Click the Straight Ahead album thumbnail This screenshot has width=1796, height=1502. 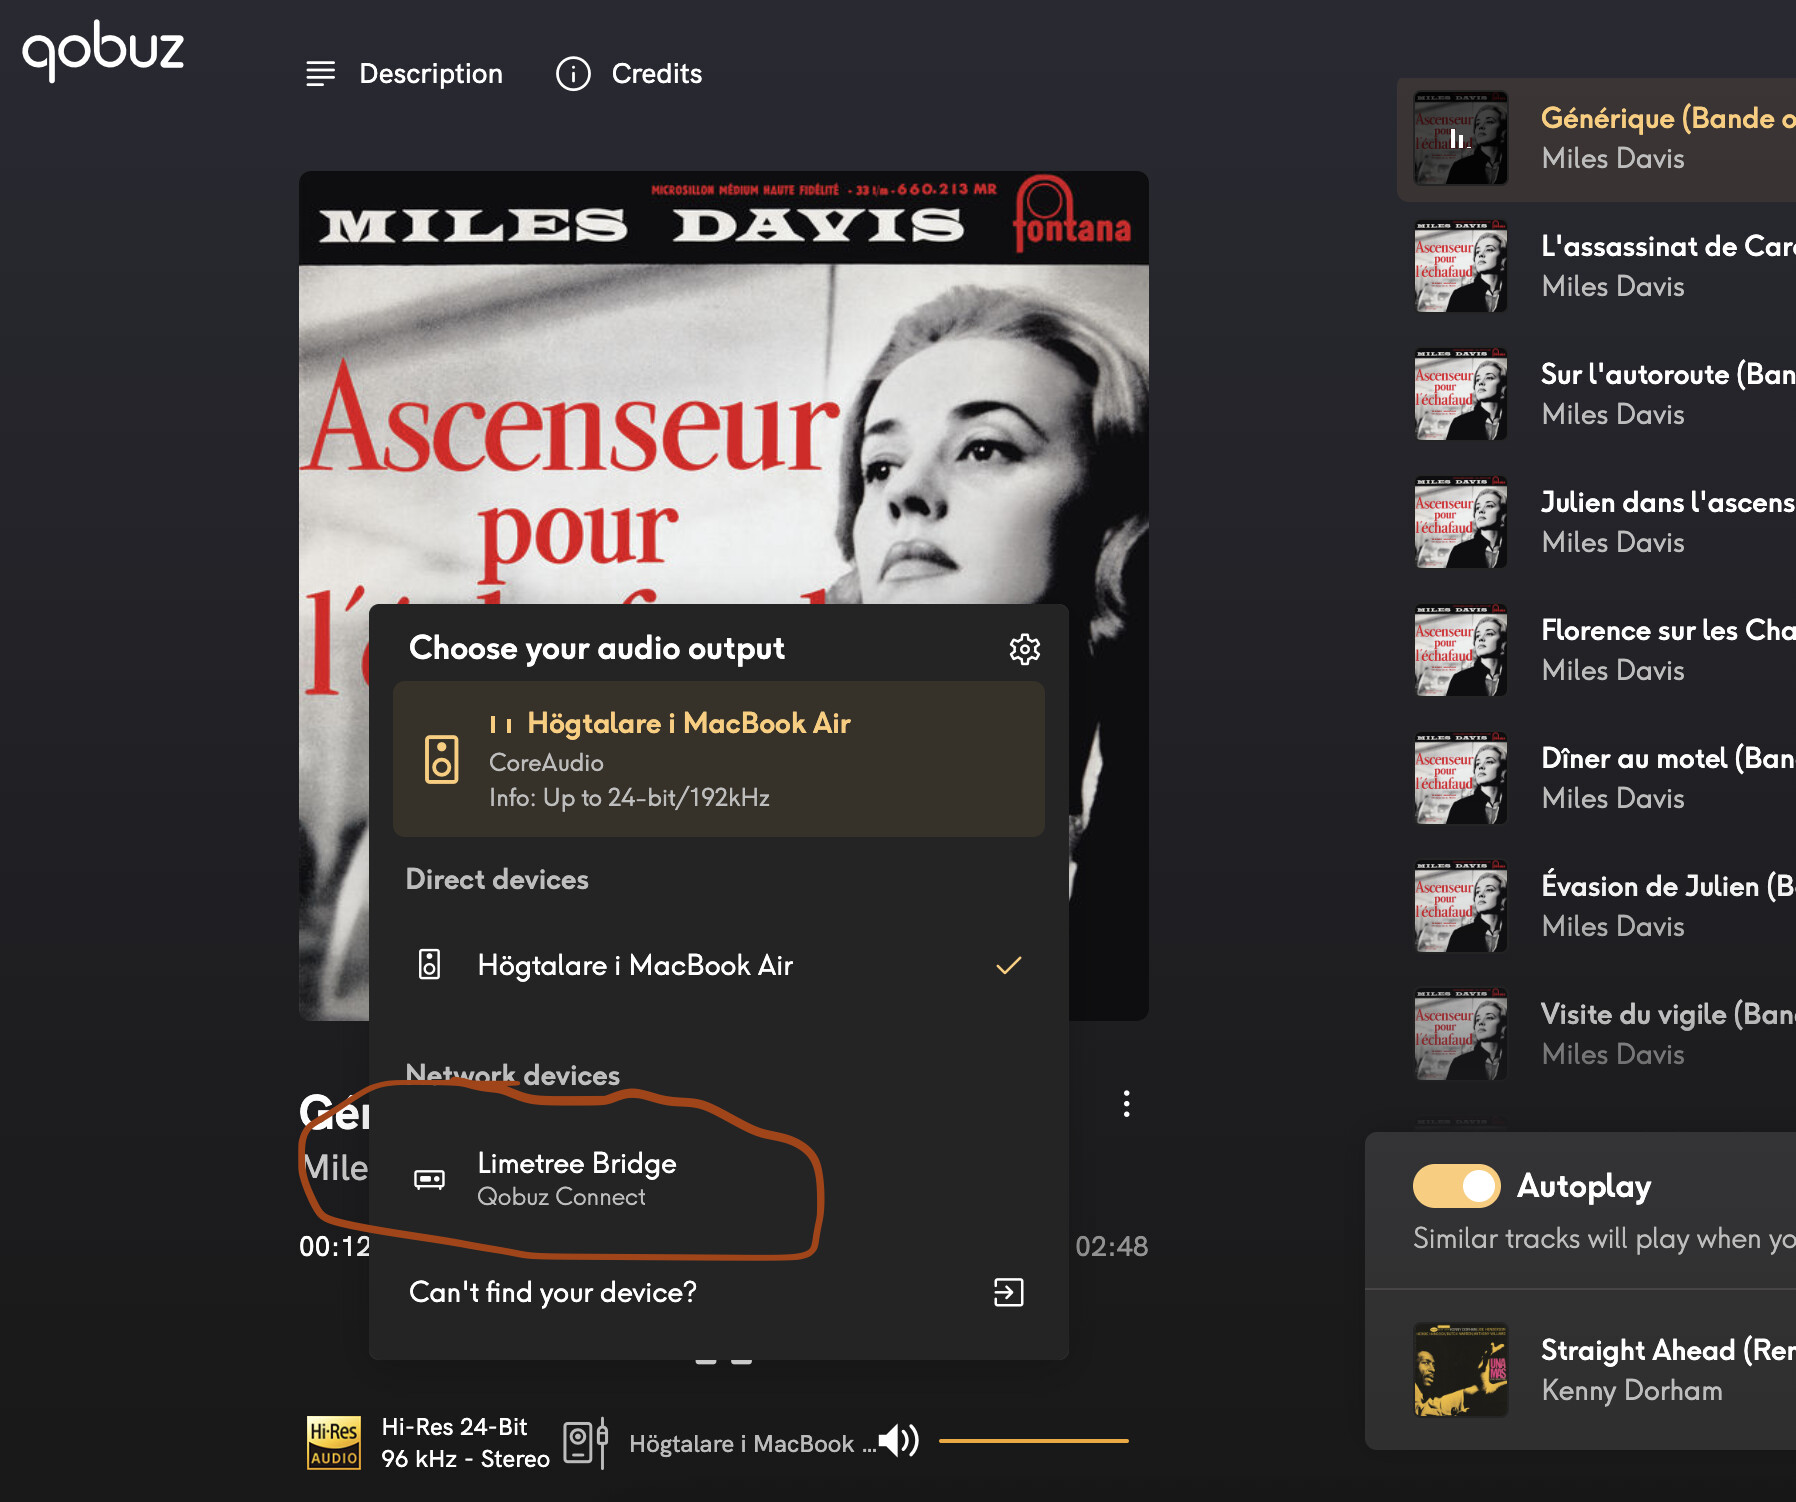coord(1460,1369)
